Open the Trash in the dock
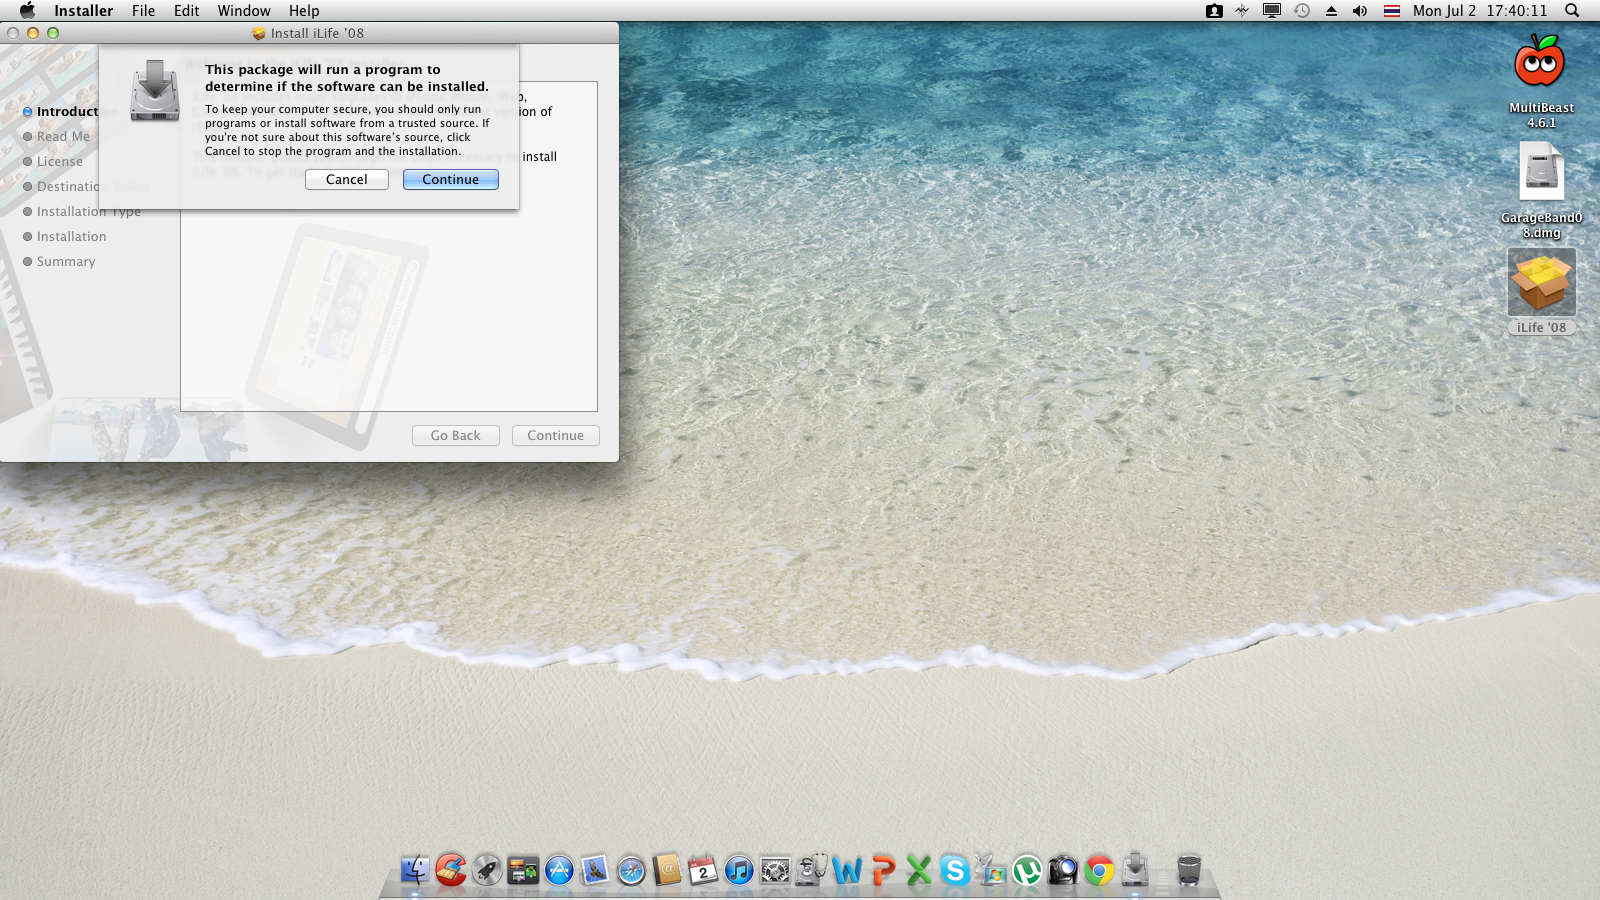The width and height of the screenshot is (1600, 900). point(1188,871)
